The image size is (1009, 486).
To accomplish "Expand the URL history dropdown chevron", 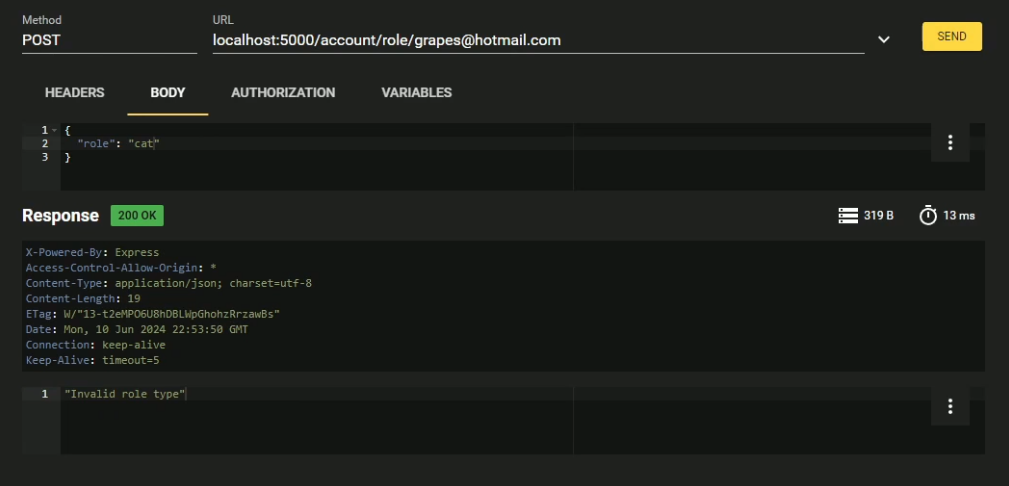I will tap(883, 39).
